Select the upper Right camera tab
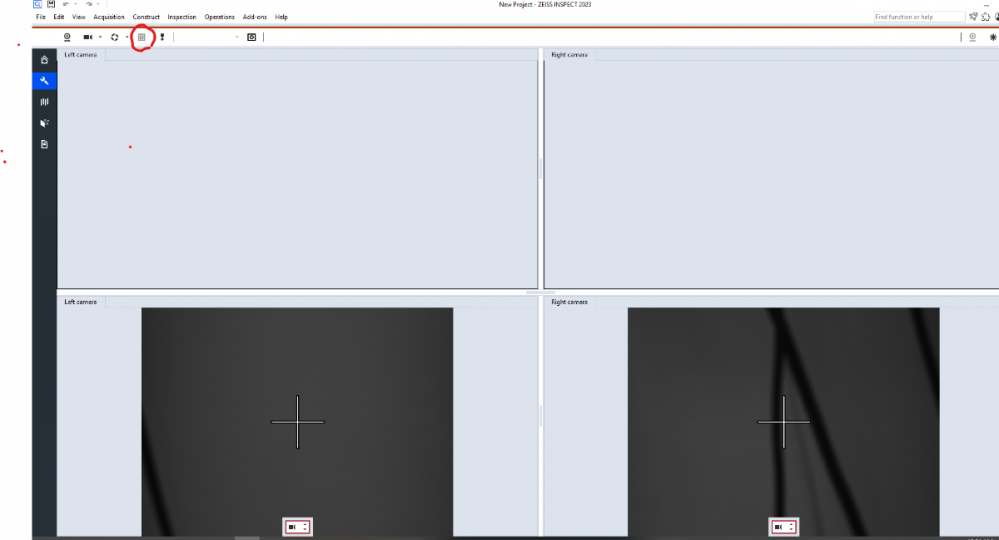999x540 pixels. click(x=570, y=55)
